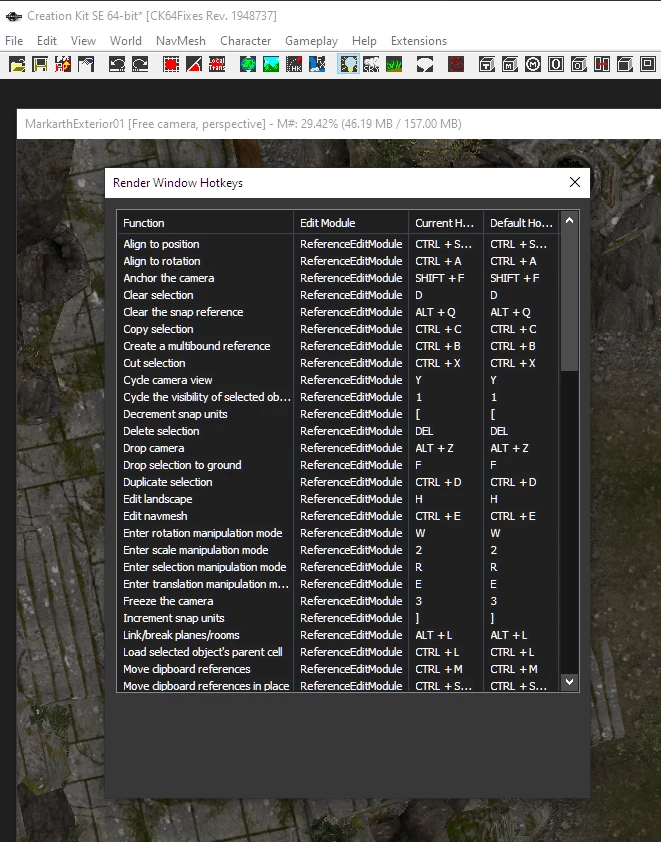Click the redo arrow toolbar icon
This screenshot has width=661, height=842.
pyautogui.click(x=140, y=64)
